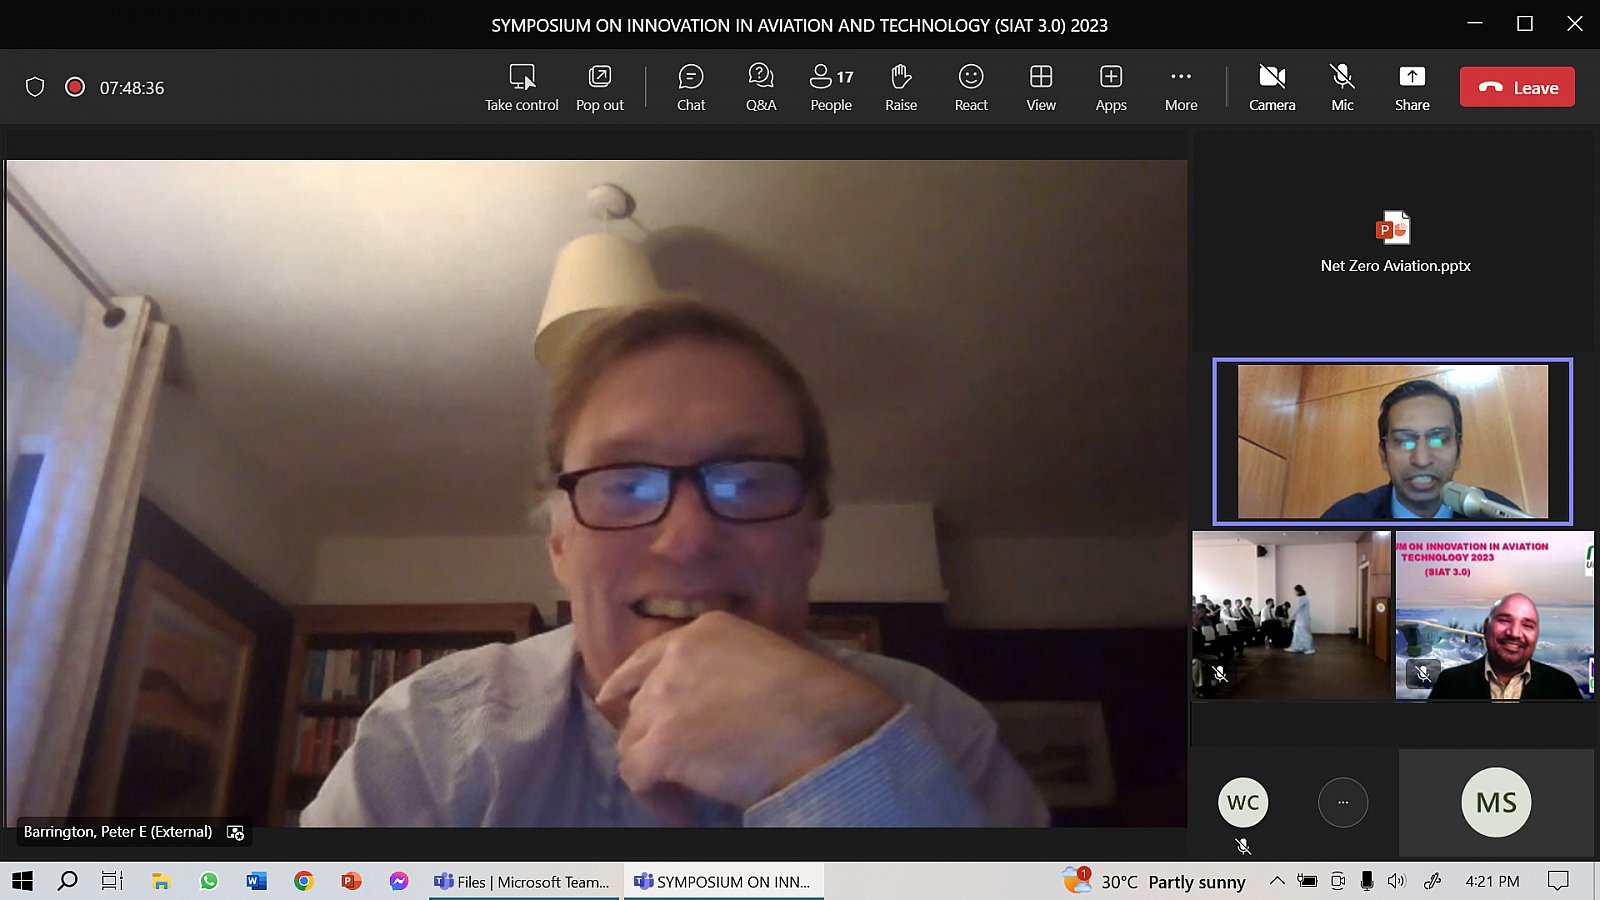Leave the meeting
The image size is (1600, 900).
tap(1517, 87)
